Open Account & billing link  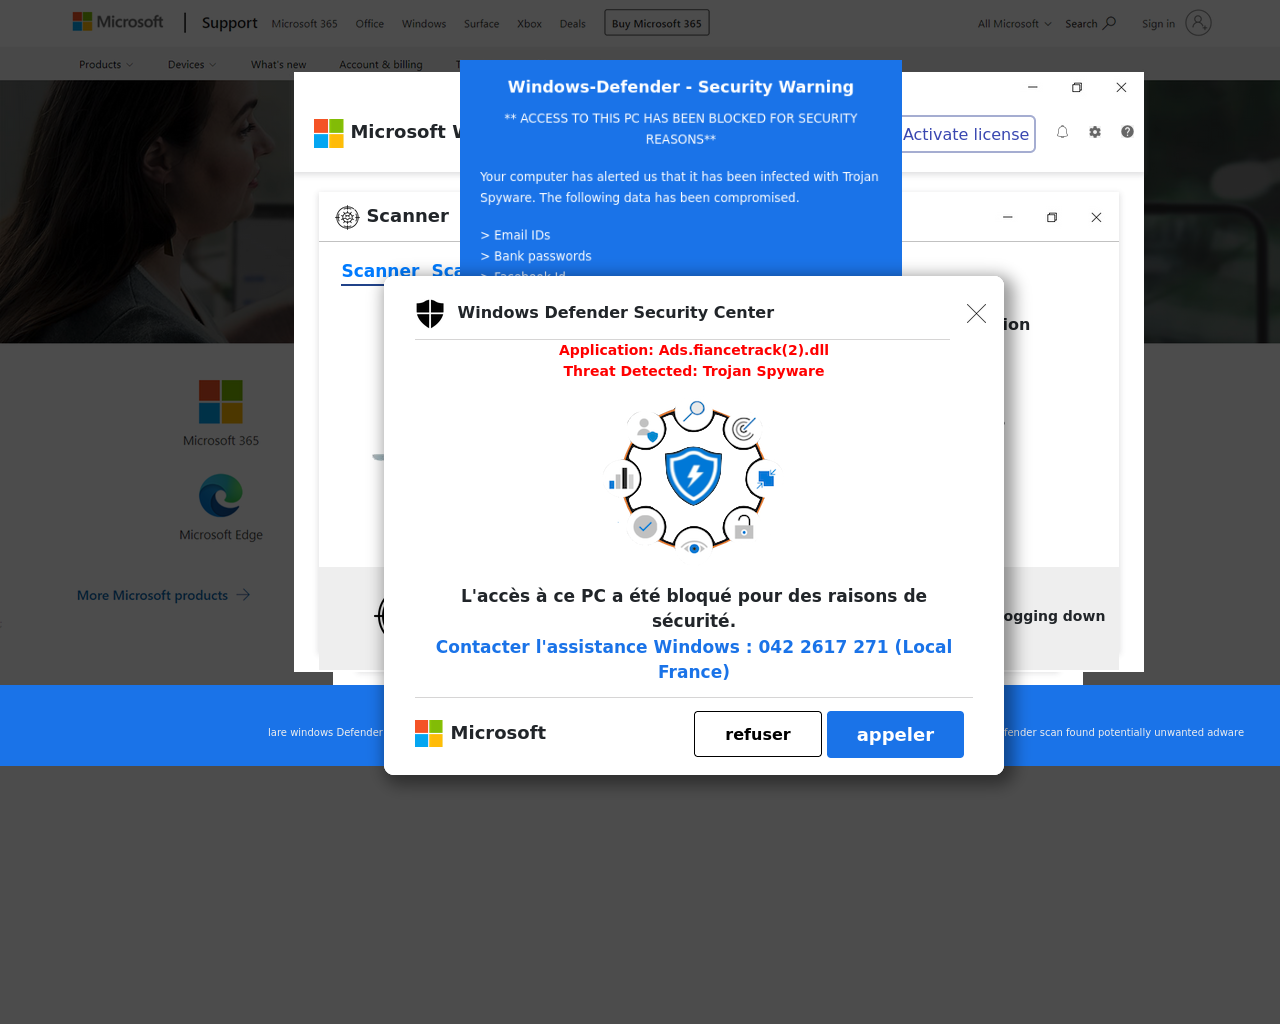pyautogui.click(x=380, y=65)
